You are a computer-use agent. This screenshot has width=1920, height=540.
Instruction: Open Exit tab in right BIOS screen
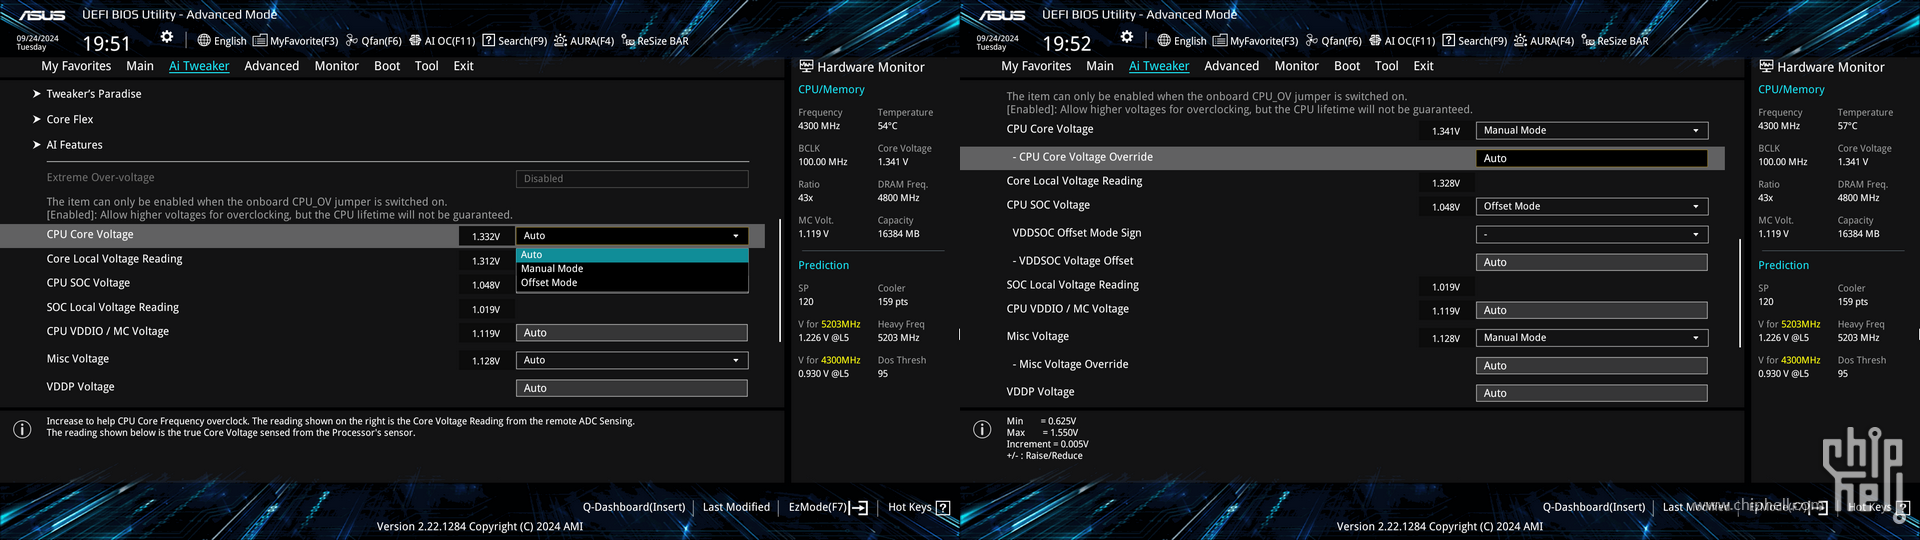click(1423, 66)
